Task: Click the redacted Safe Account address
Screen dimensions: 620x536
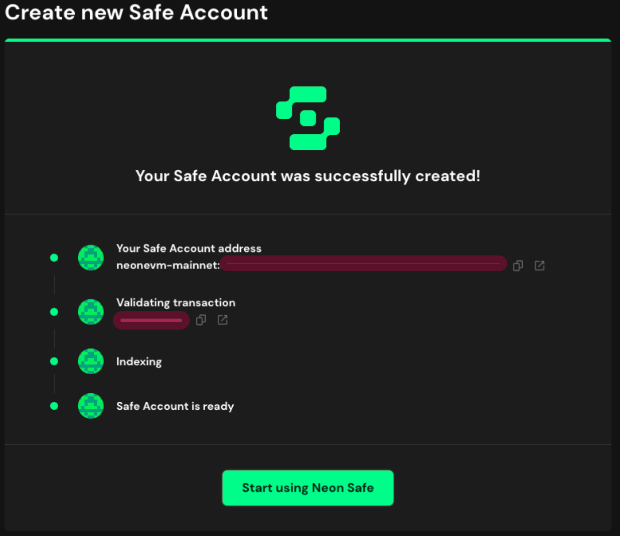Action: pos(363,263)
